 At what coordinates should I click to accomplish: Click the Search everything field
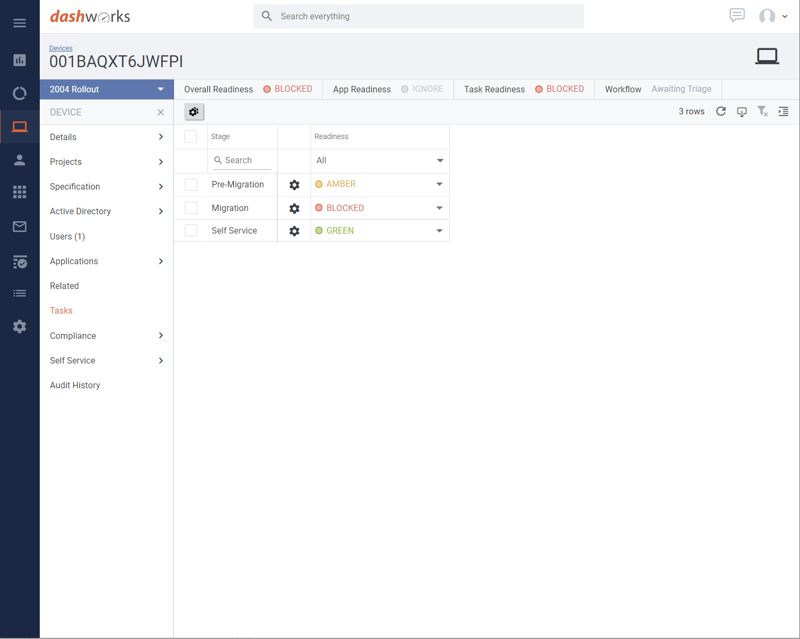[x=418, y=16]
